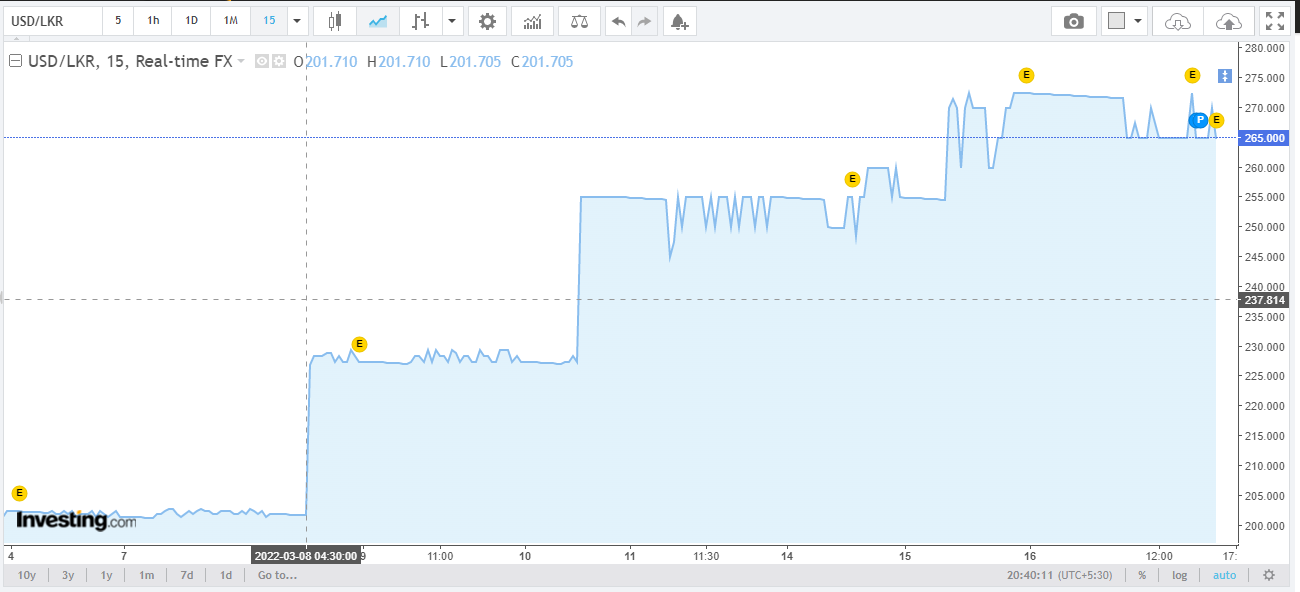
Task: Redo the chart action
Action: (x=644, y=21)
